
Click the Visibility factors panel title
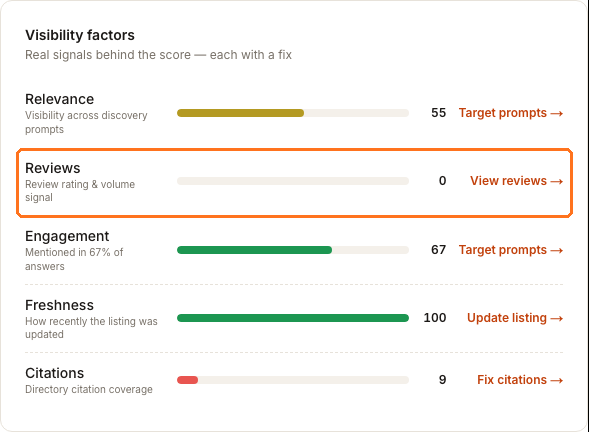[80, 35]
